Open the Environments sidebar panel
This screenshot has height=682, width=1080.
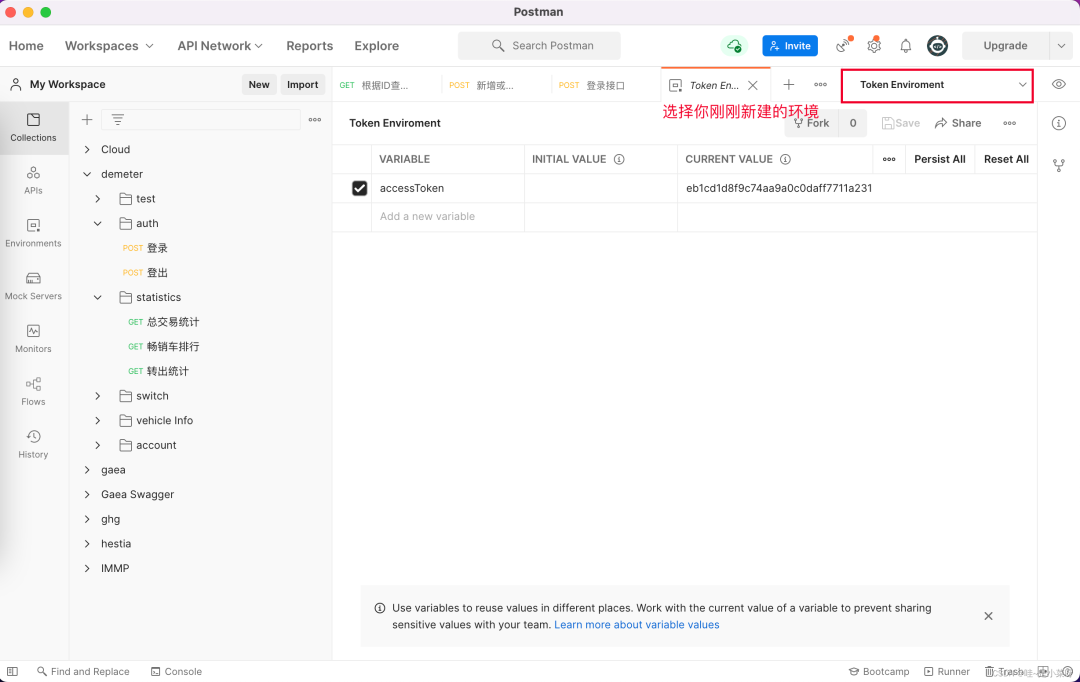click(33, 233)
